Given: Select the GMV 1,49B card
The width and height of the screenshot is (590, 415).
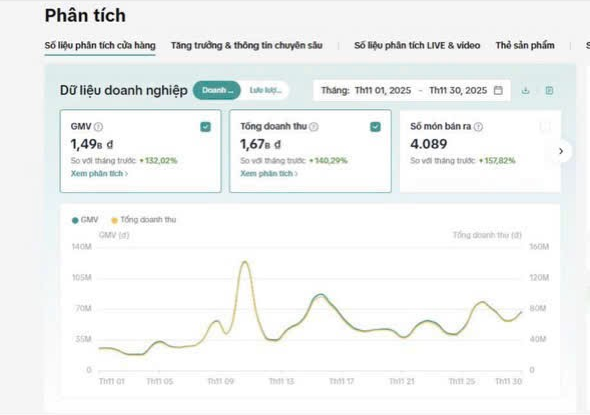Looking at the screenshot, I should (140, 151).
